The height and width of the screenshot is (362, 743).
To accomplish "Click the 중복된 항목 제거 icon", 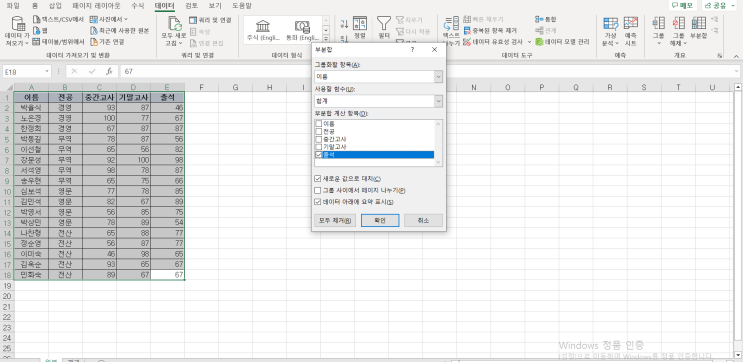I will pos(467,30).
